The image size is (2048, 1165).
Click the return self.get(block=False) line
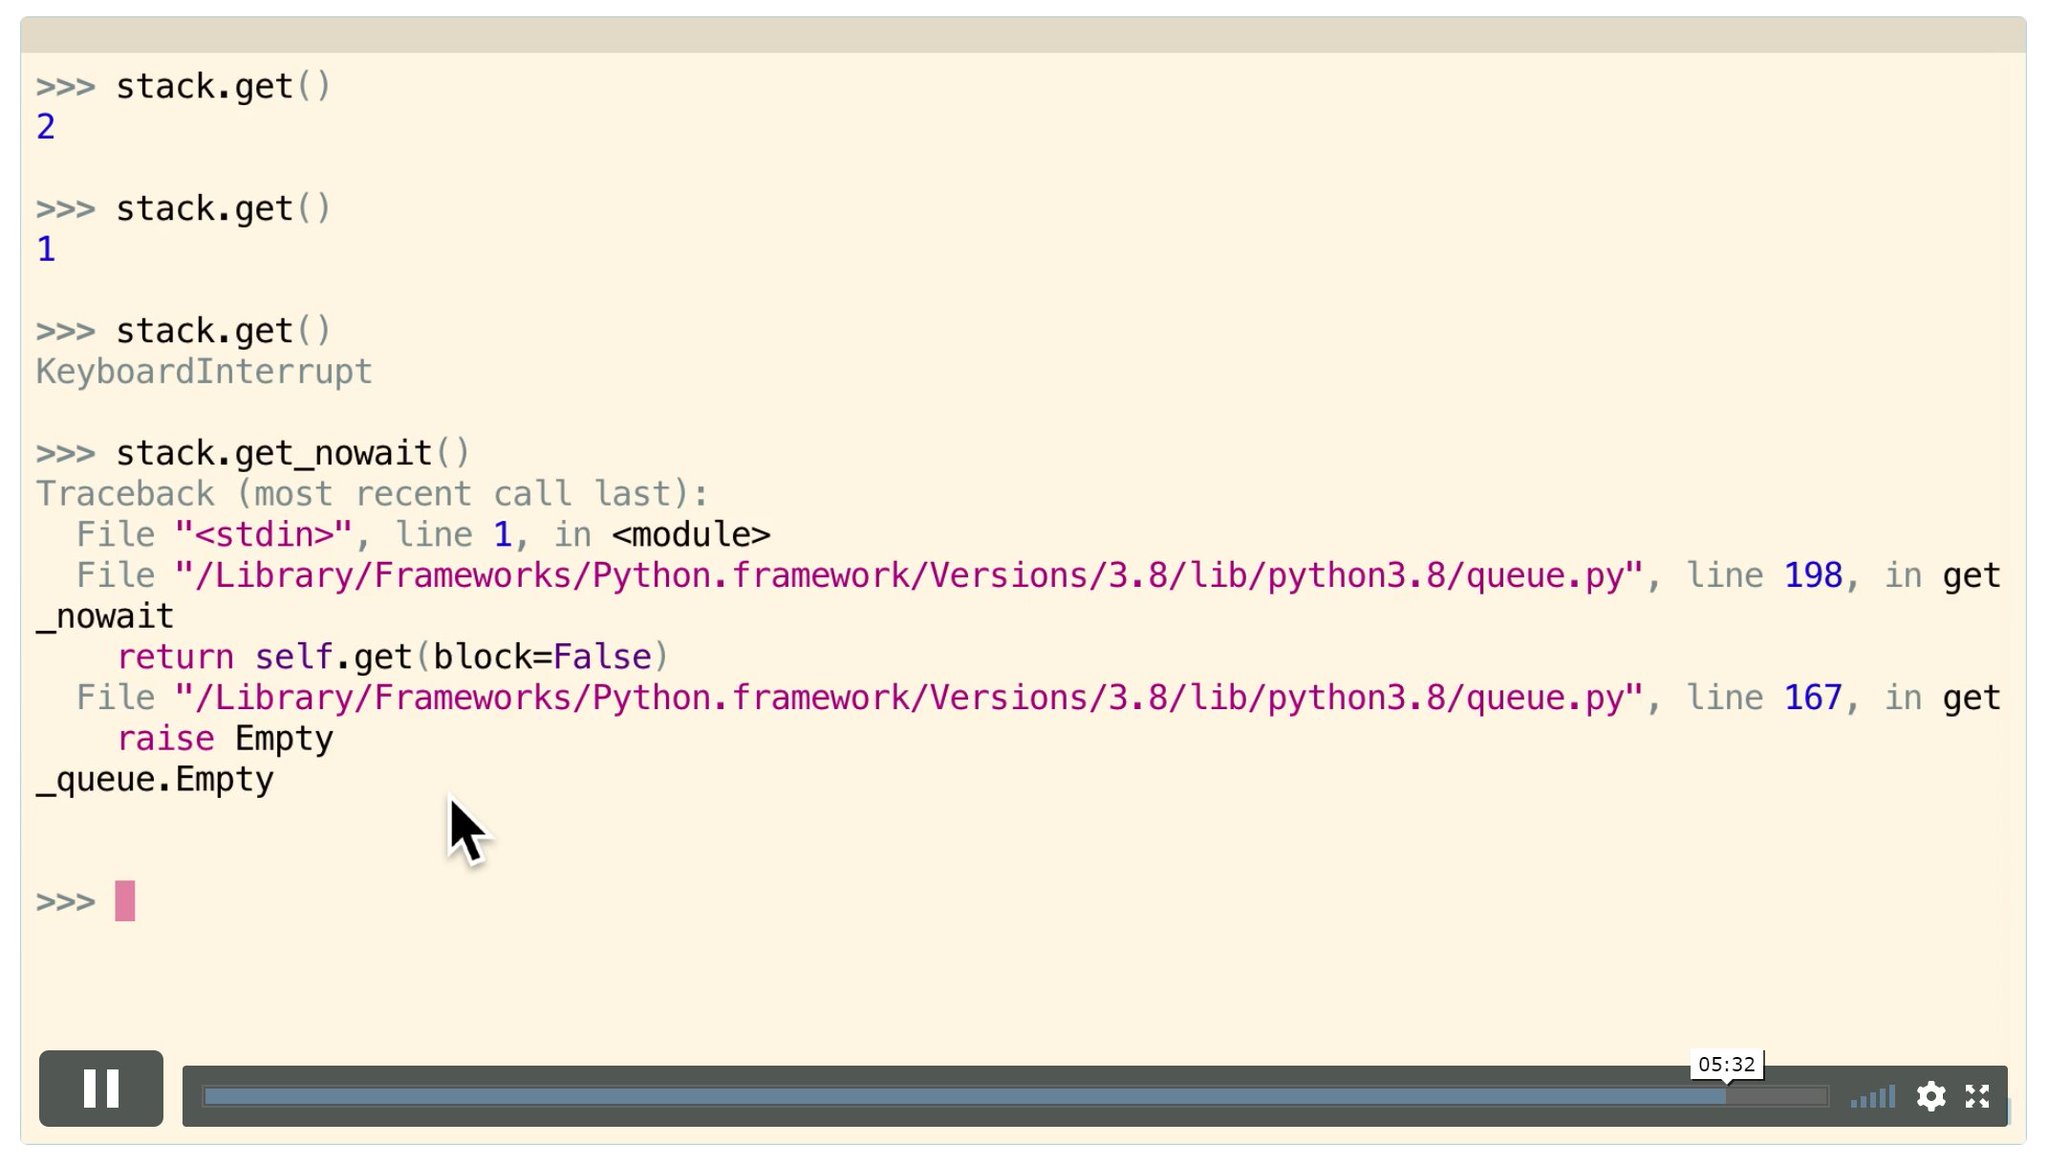(x=392, y=657)
